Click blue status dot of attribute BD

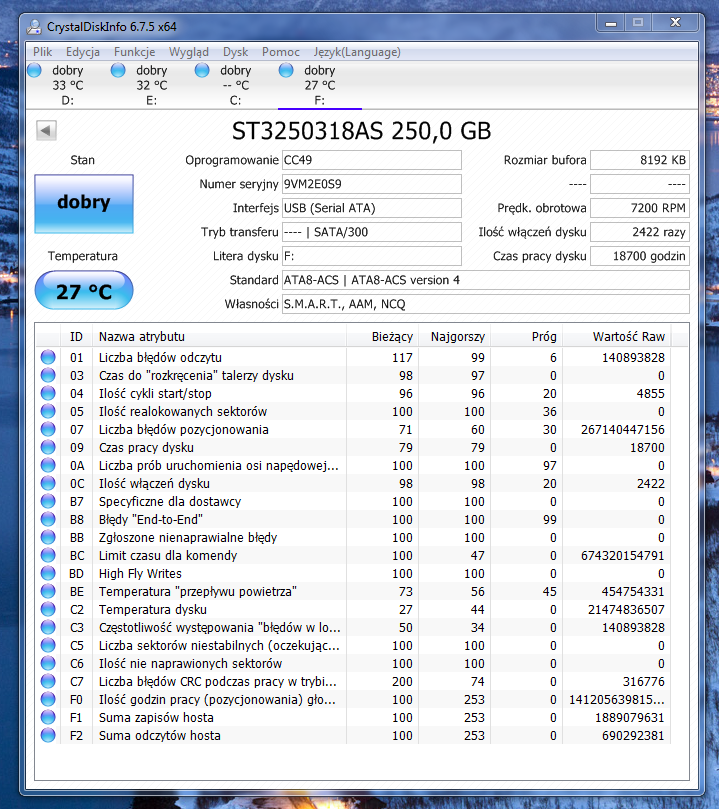click(48, 573)
